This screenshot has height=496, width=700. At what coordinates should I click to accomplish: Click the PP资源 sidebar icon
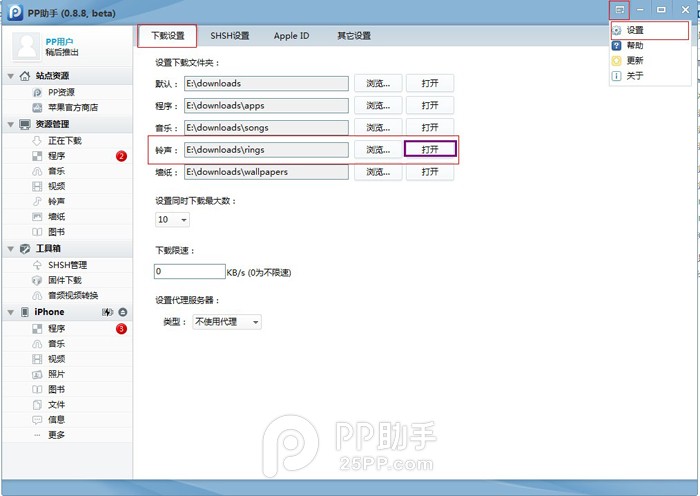[x=37, y=92]
